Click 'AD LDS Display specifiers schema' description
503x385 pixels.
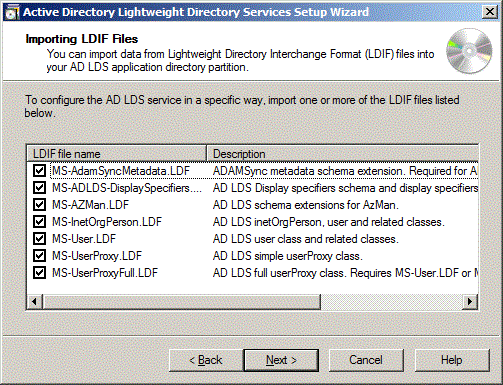(345, 188)
